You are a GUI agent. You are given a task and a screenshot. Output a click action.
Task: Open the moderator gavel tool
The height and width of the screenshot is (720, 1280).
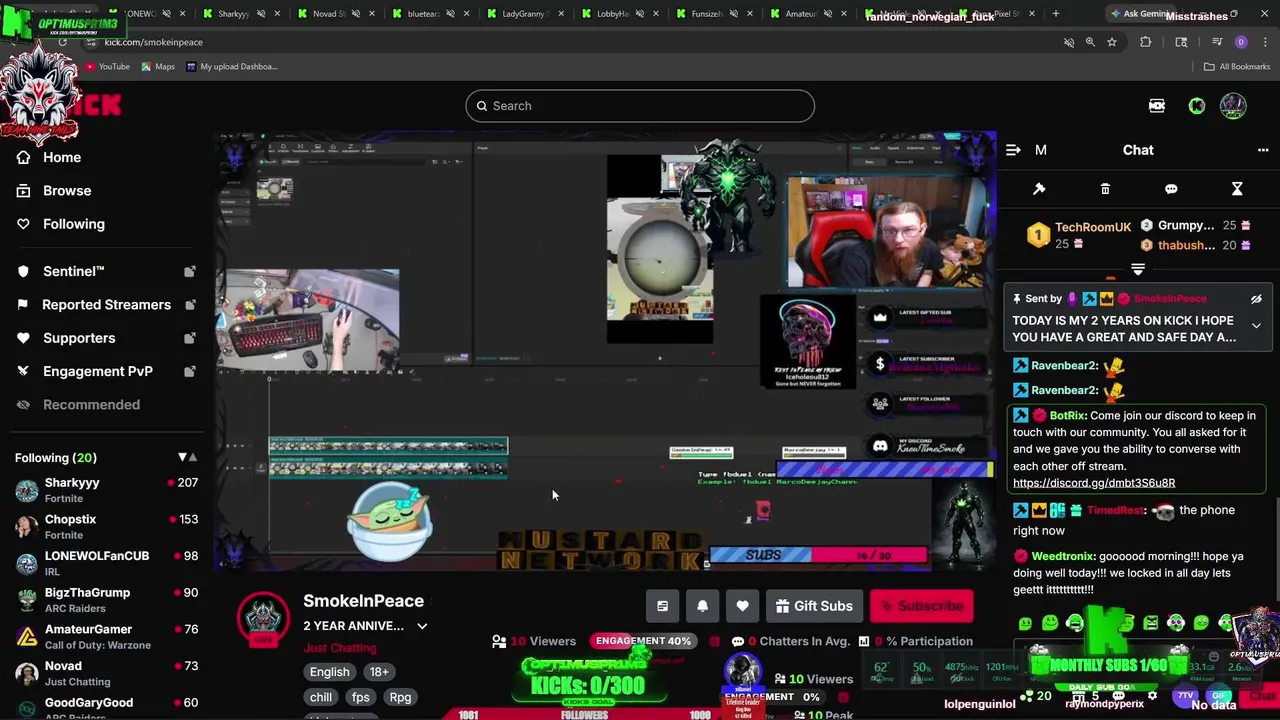click(1039, 189)
